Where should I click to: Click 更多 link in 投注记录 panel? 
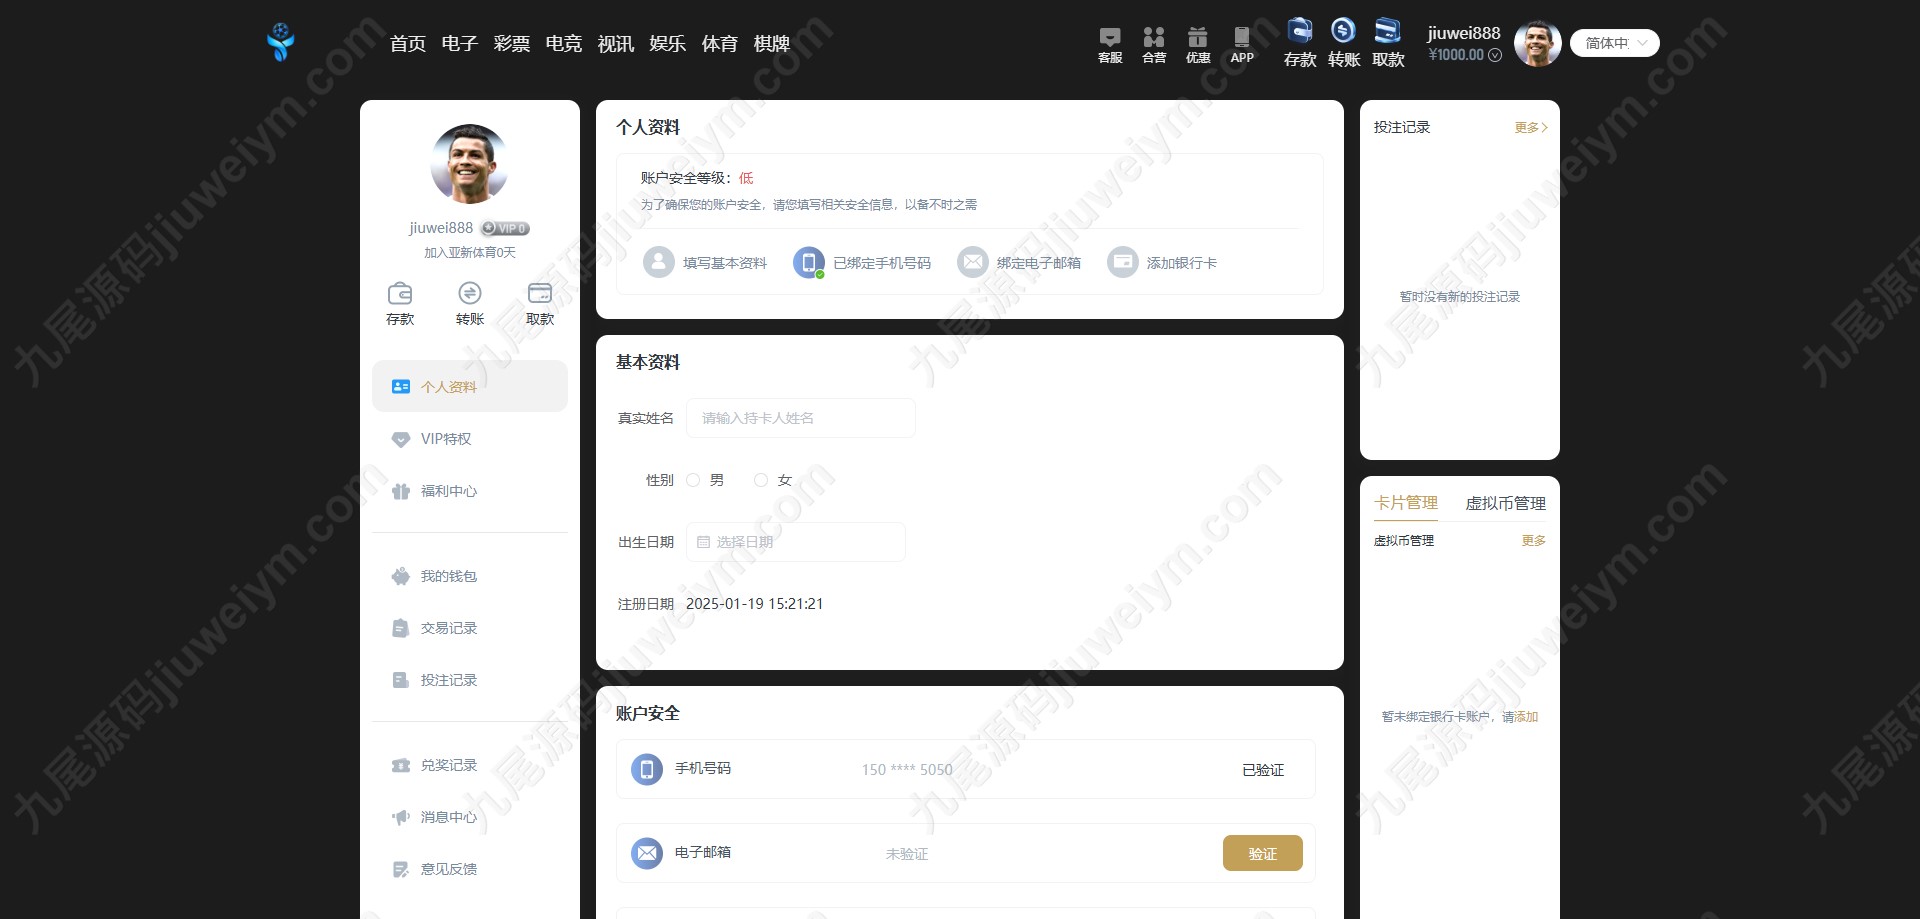point(1531,127)
